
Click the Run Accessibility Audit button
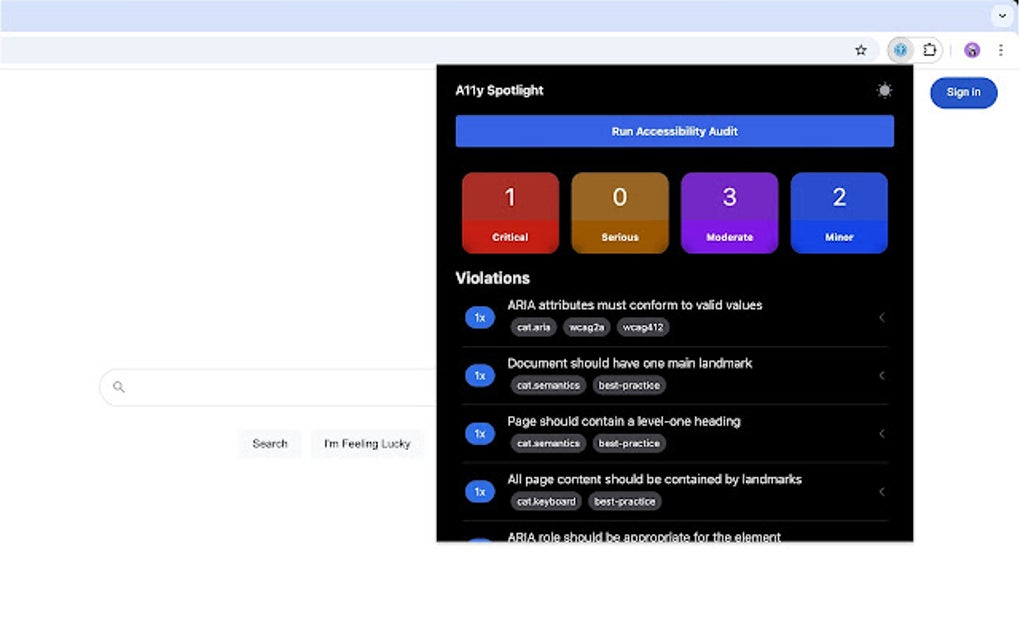coord(675,131)
